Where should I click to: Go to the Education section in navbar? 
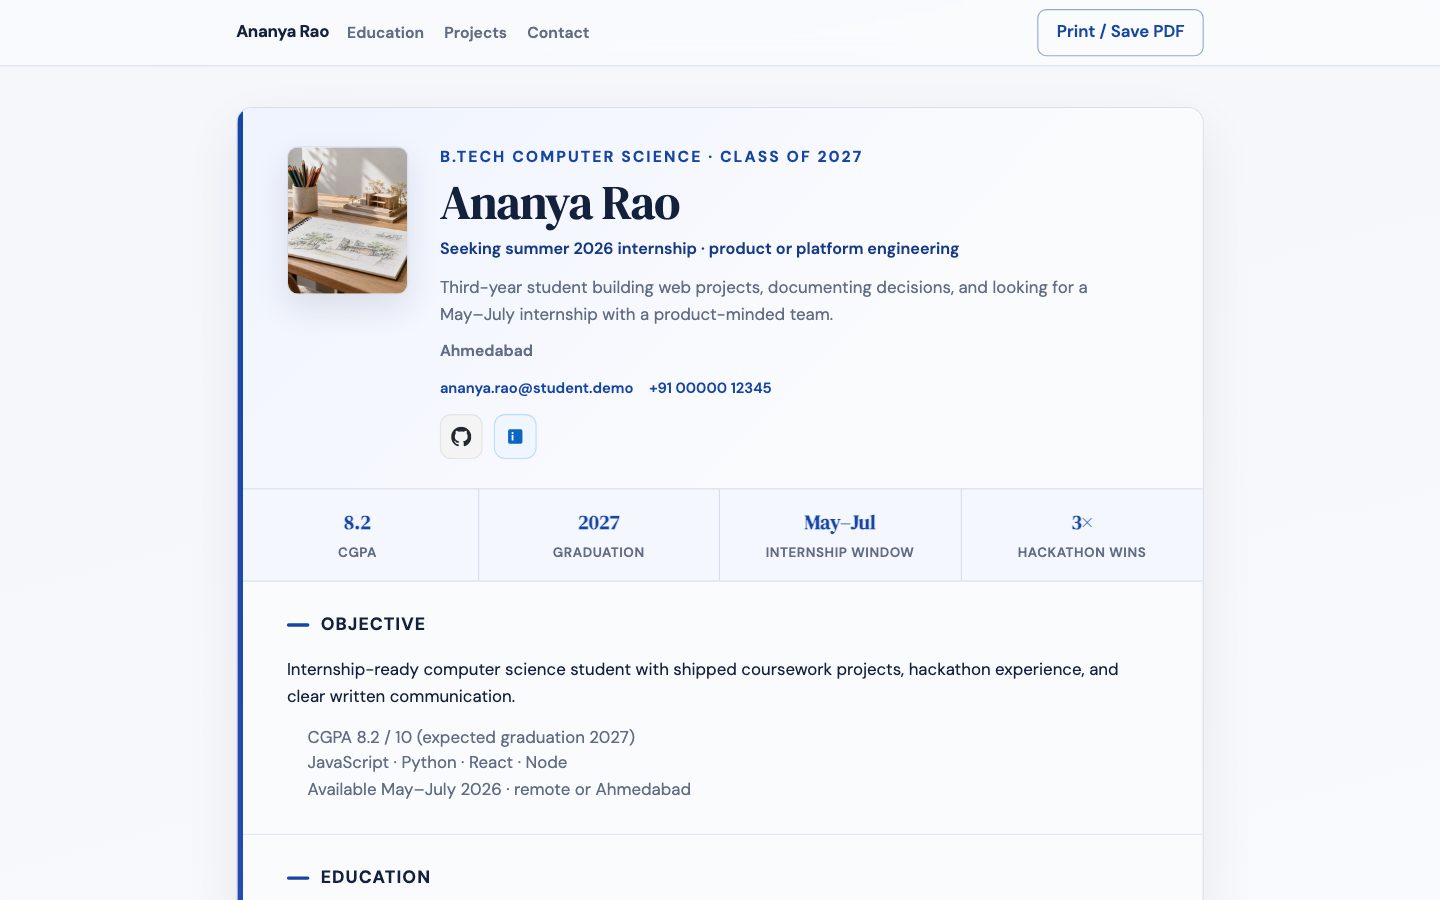coord(385,33)
